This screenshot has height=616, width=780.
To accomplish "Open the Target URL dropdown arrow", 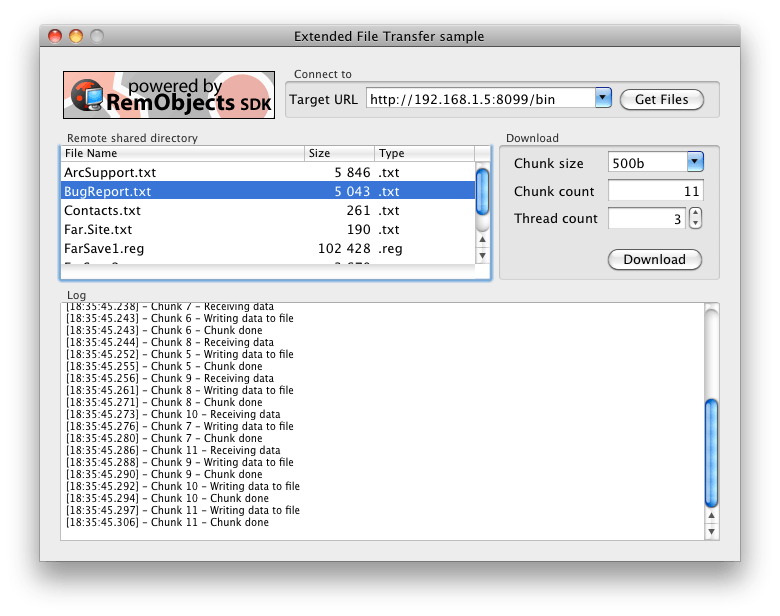I will [603, 98].
